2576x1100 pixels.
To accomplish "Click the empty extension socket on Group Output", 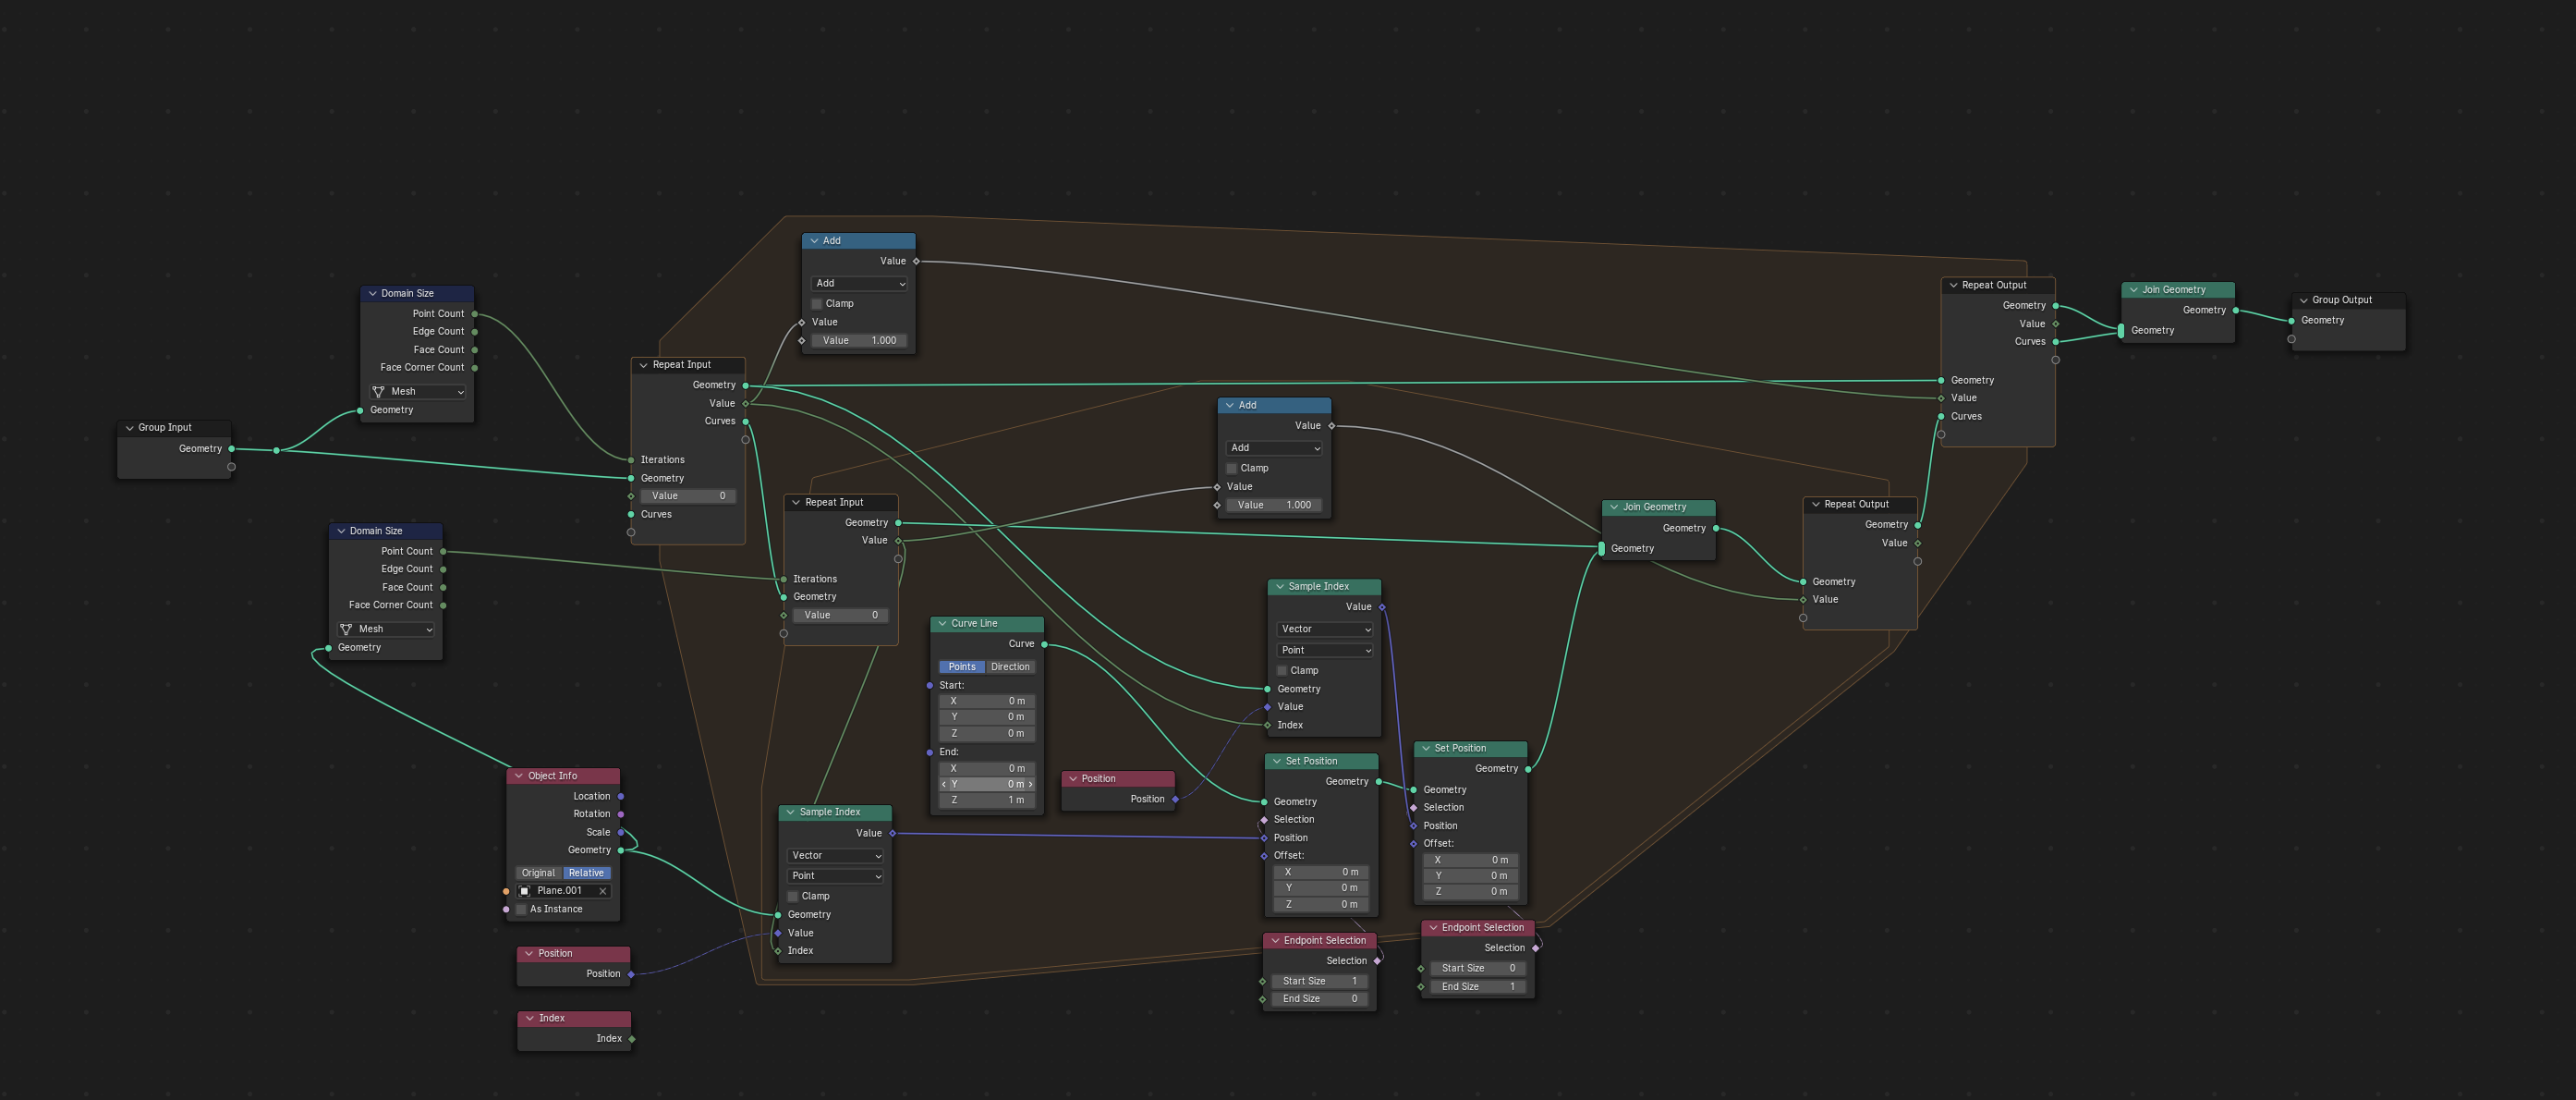I will pyautogui.click(x=2291, y=339).
